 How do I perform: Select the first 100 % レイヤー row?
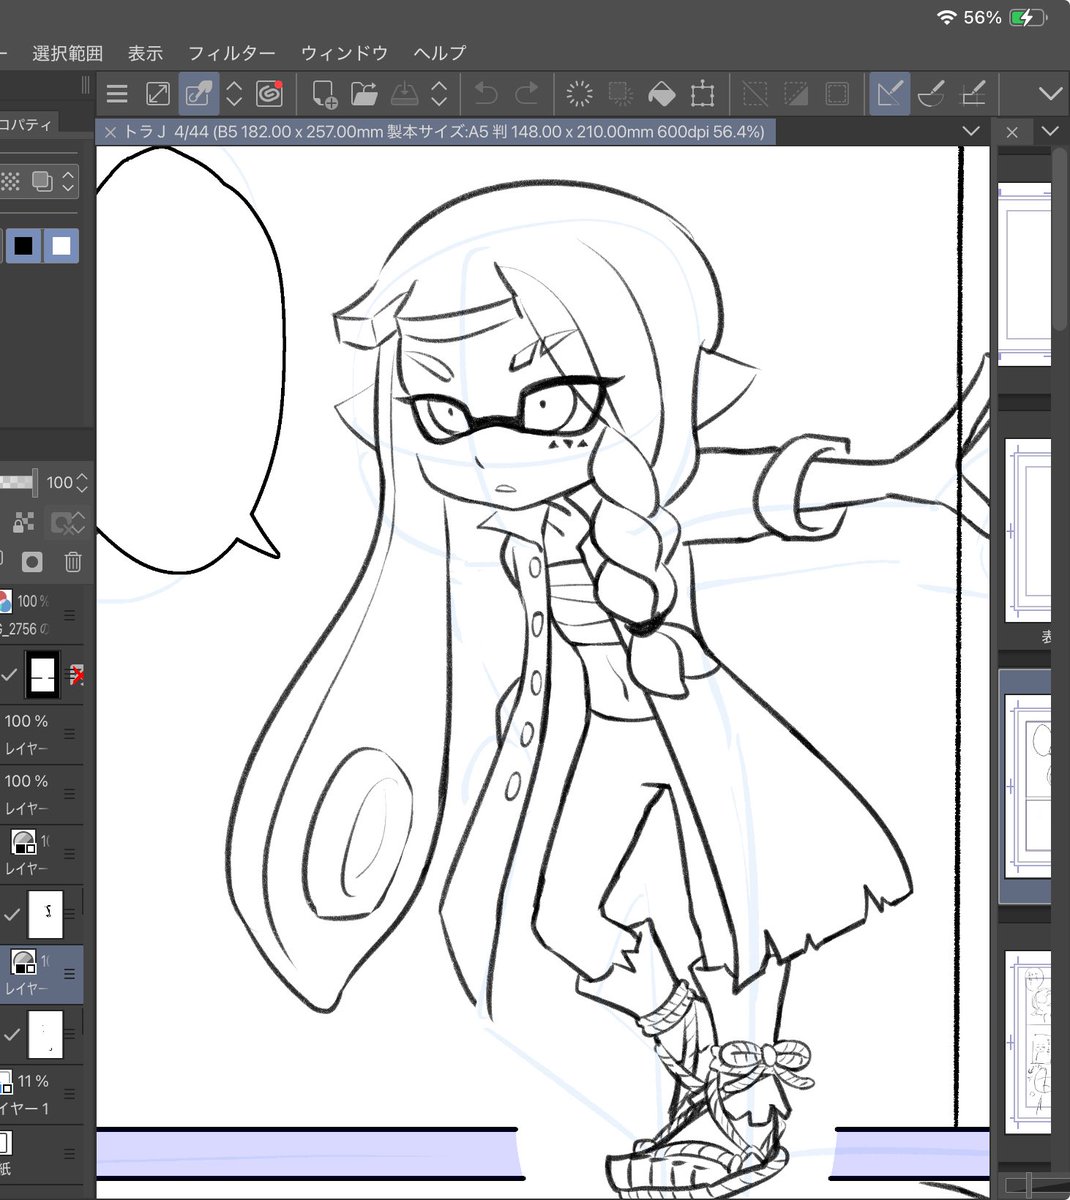40,735
